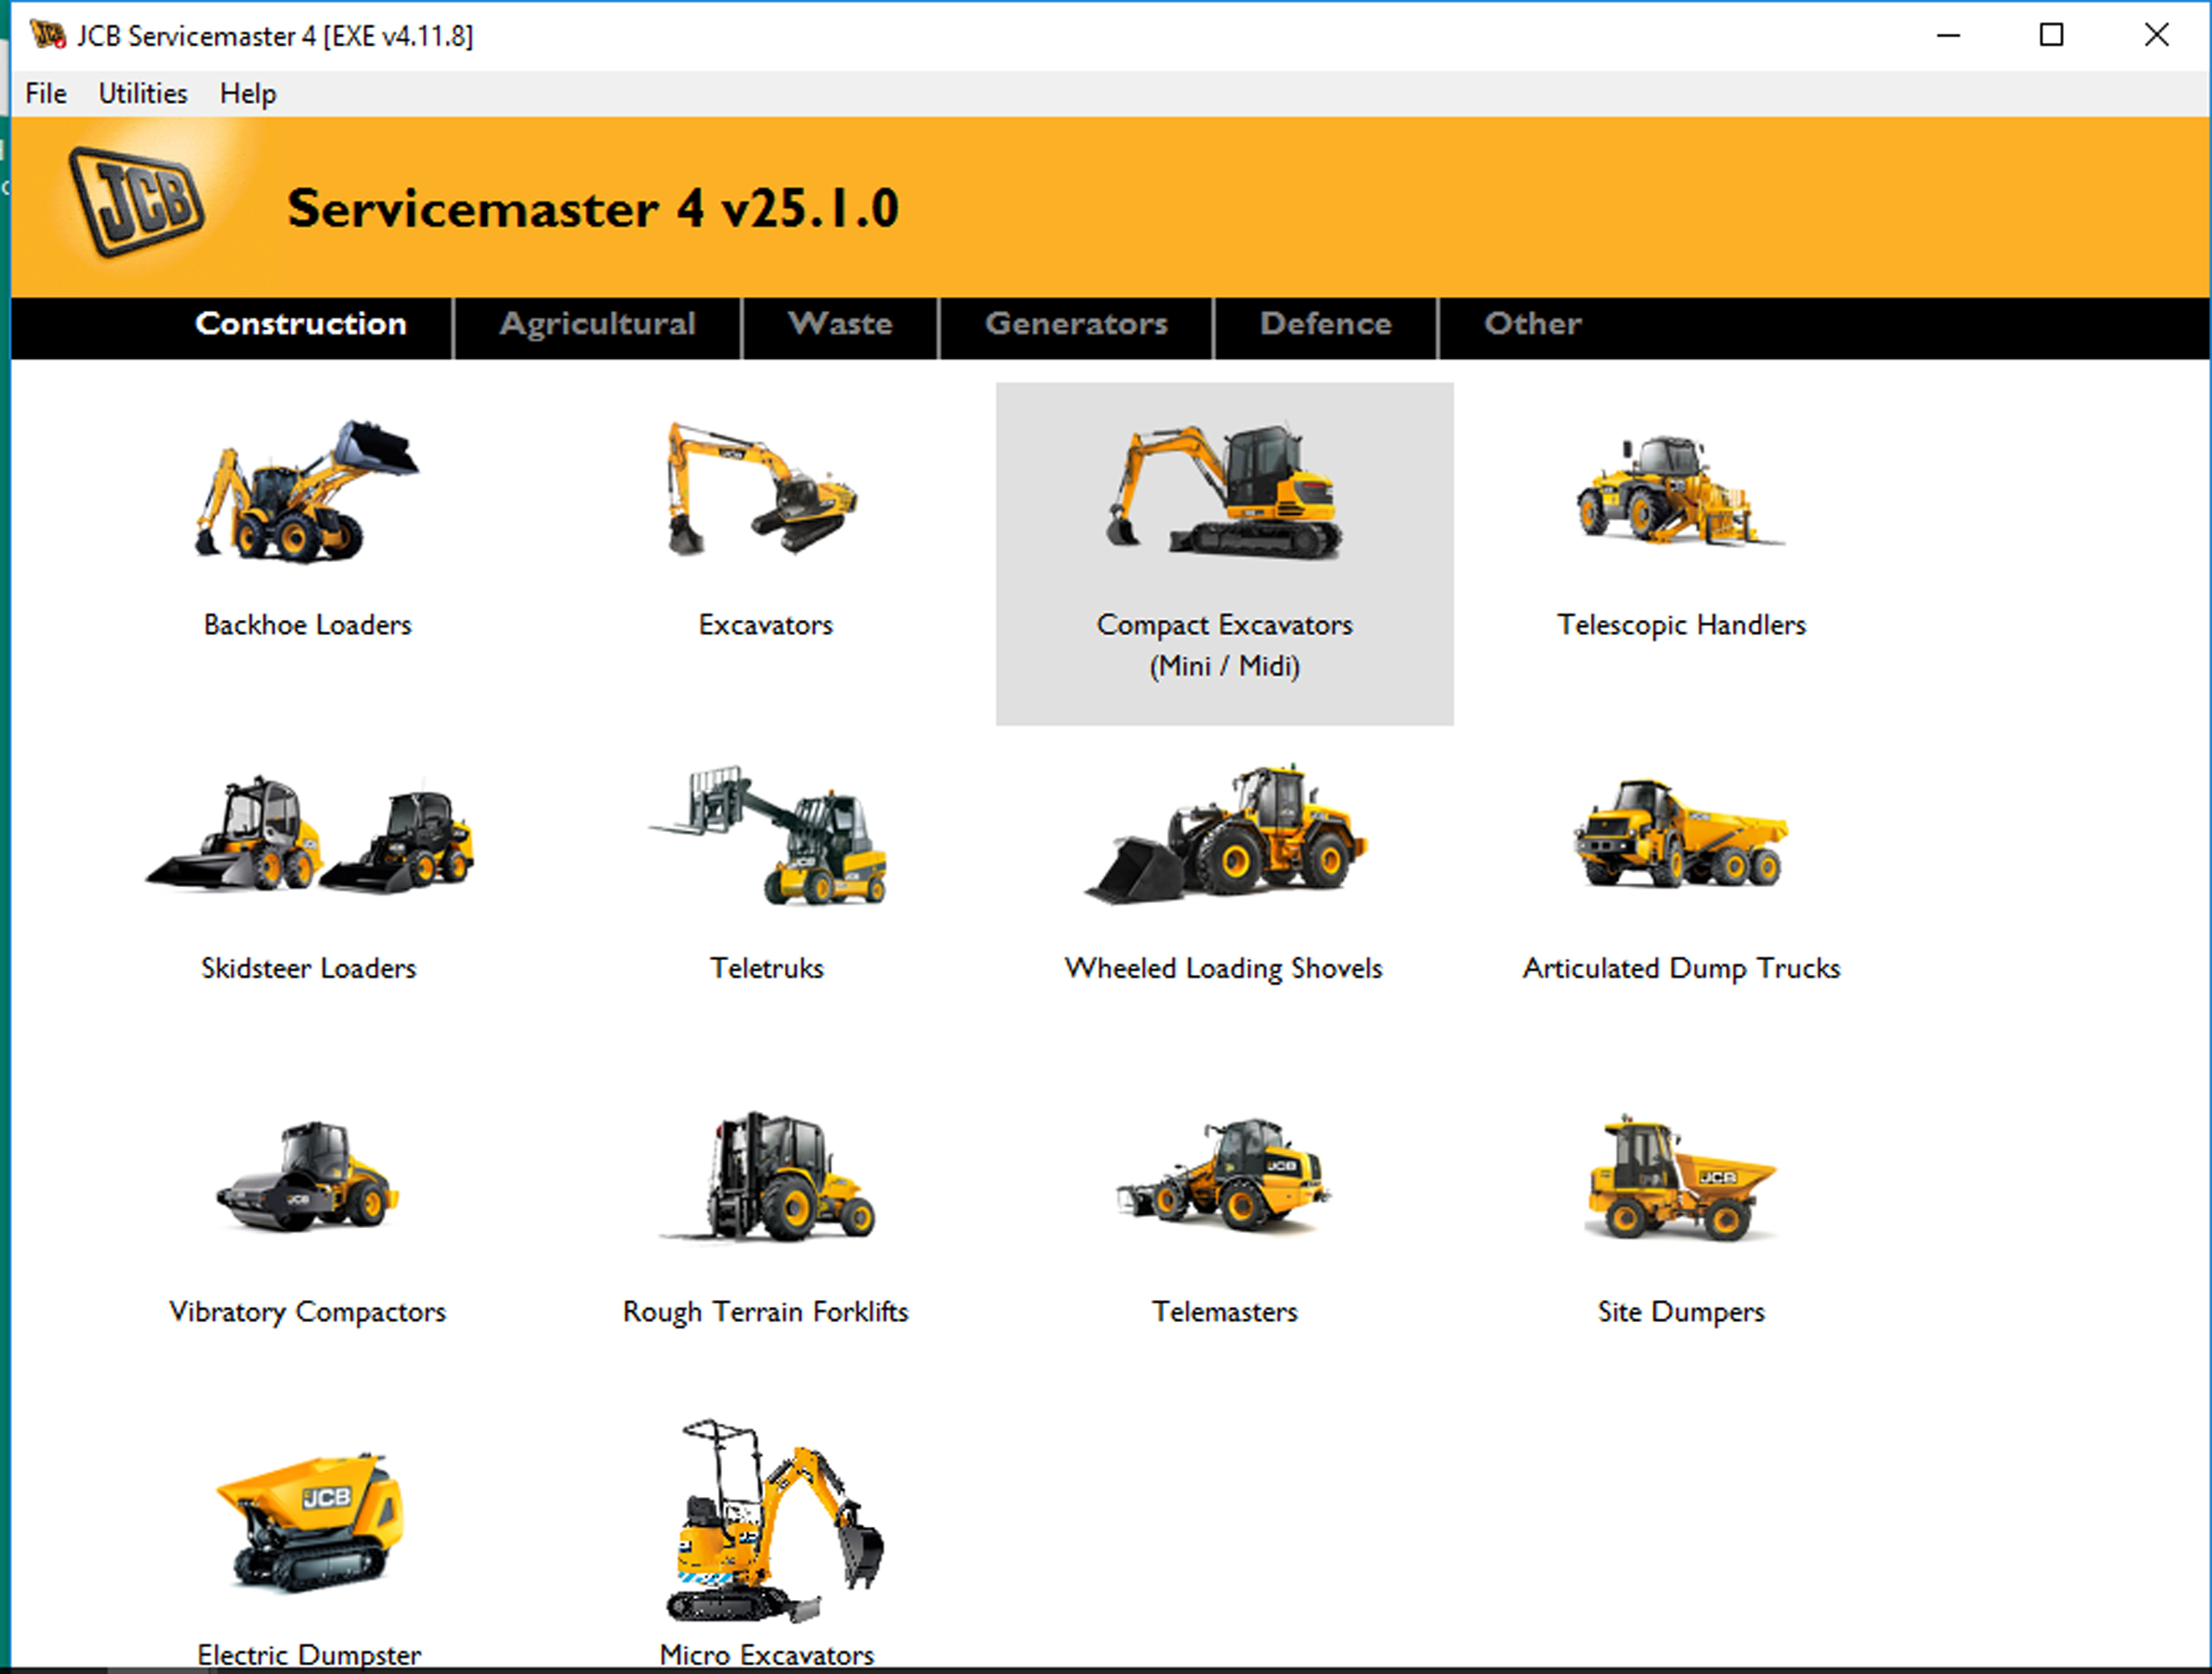
Task: Open the Generators tab
Action: 1076,324
